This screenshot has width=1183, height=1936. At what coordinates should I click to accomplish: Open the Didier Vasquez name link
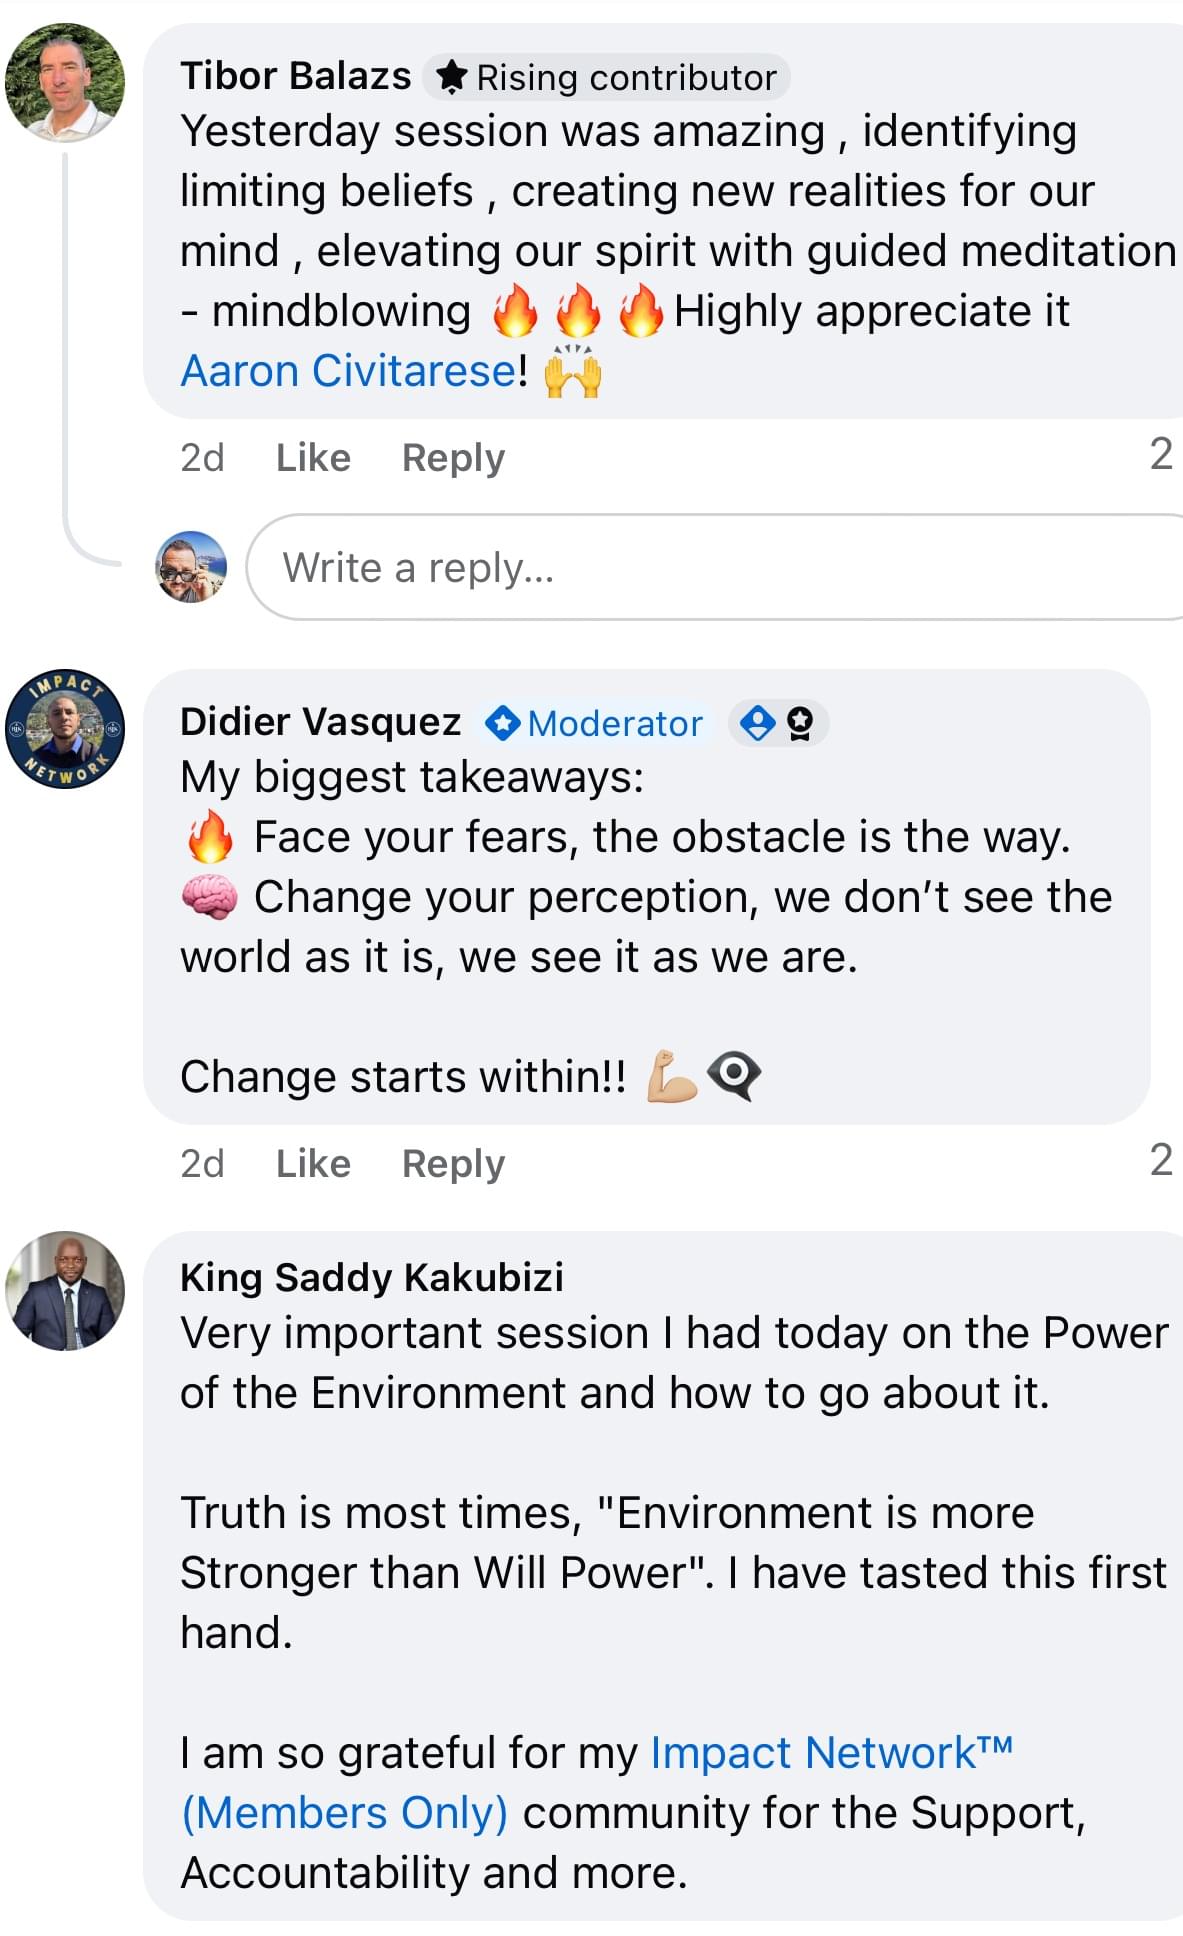tap(320, 722)
